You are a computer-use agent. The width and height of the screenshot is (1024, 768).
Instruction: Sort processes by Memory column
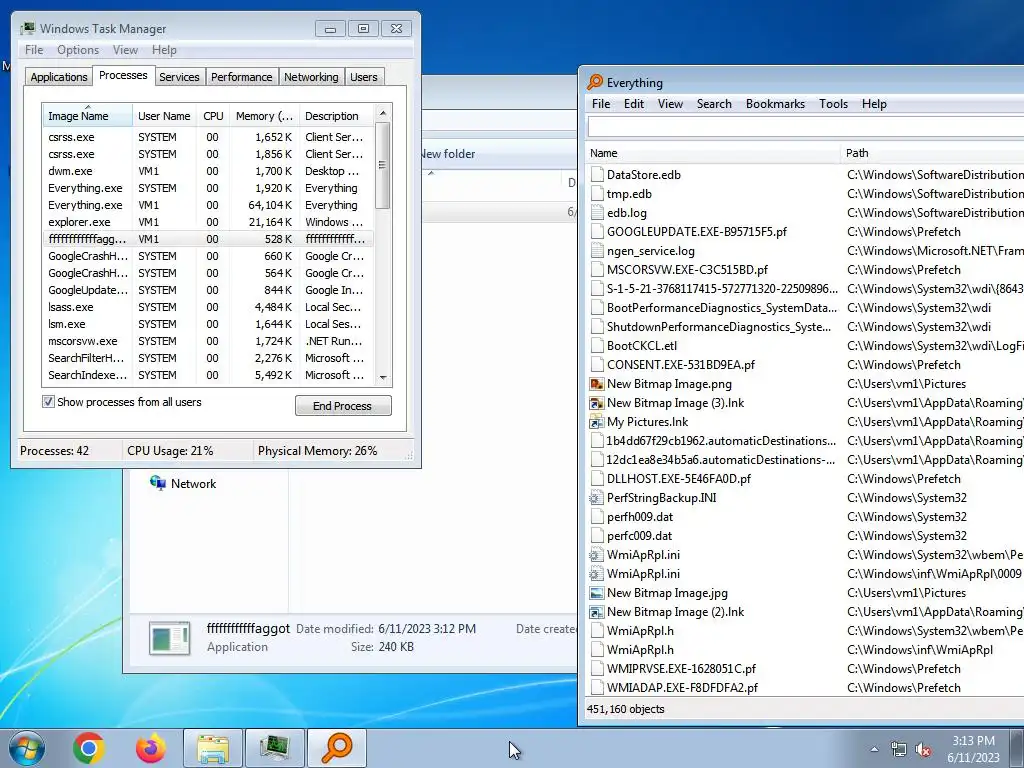tap(264, 116)
